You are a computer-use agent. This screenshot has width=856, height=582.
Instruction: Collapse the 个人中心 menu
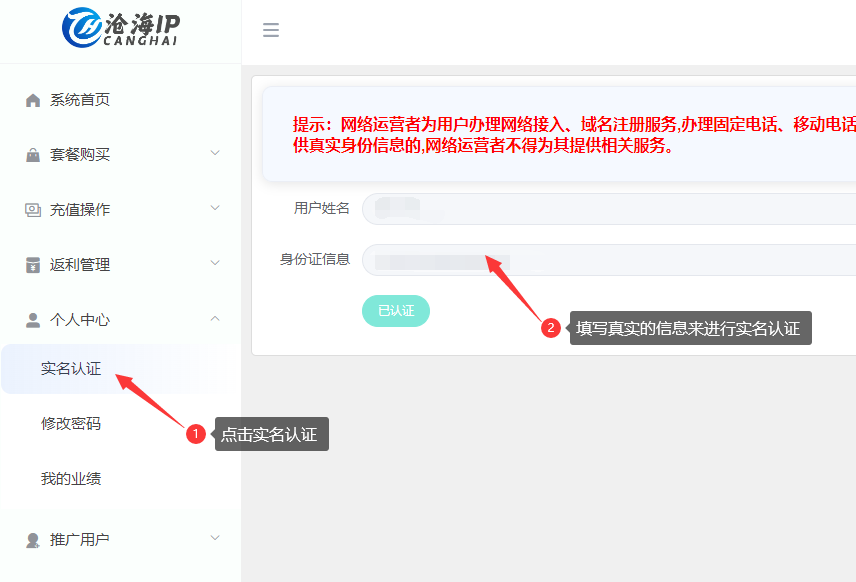tap(90, 319)
